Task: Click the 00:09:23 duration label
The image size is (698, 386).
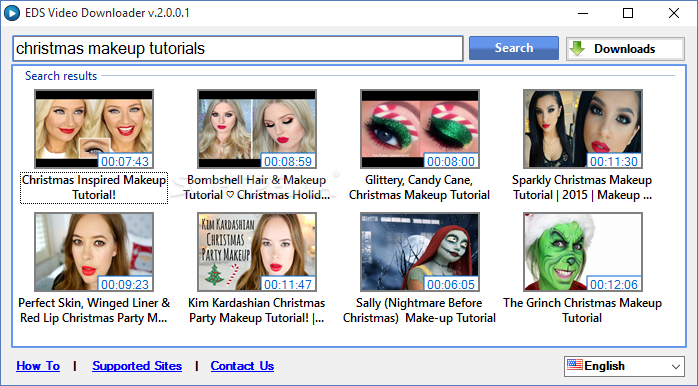Action: (x=125, y=284)
